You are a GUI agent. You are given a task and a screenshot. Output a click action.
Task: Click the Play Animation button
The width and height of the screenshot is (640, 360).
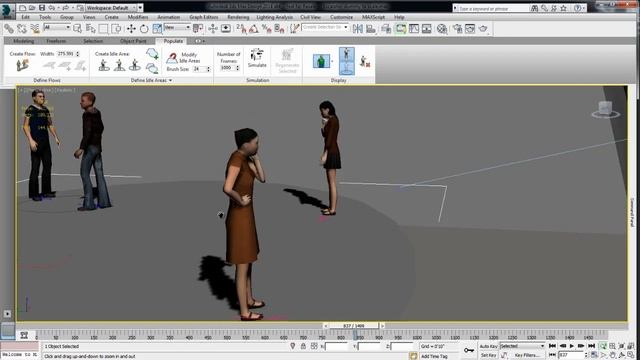(x=572, y=346)
